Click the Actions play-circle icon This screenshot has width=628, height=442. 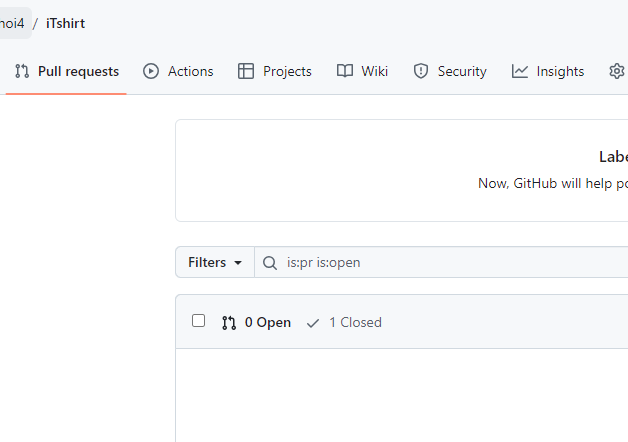[x=151, y=71]
